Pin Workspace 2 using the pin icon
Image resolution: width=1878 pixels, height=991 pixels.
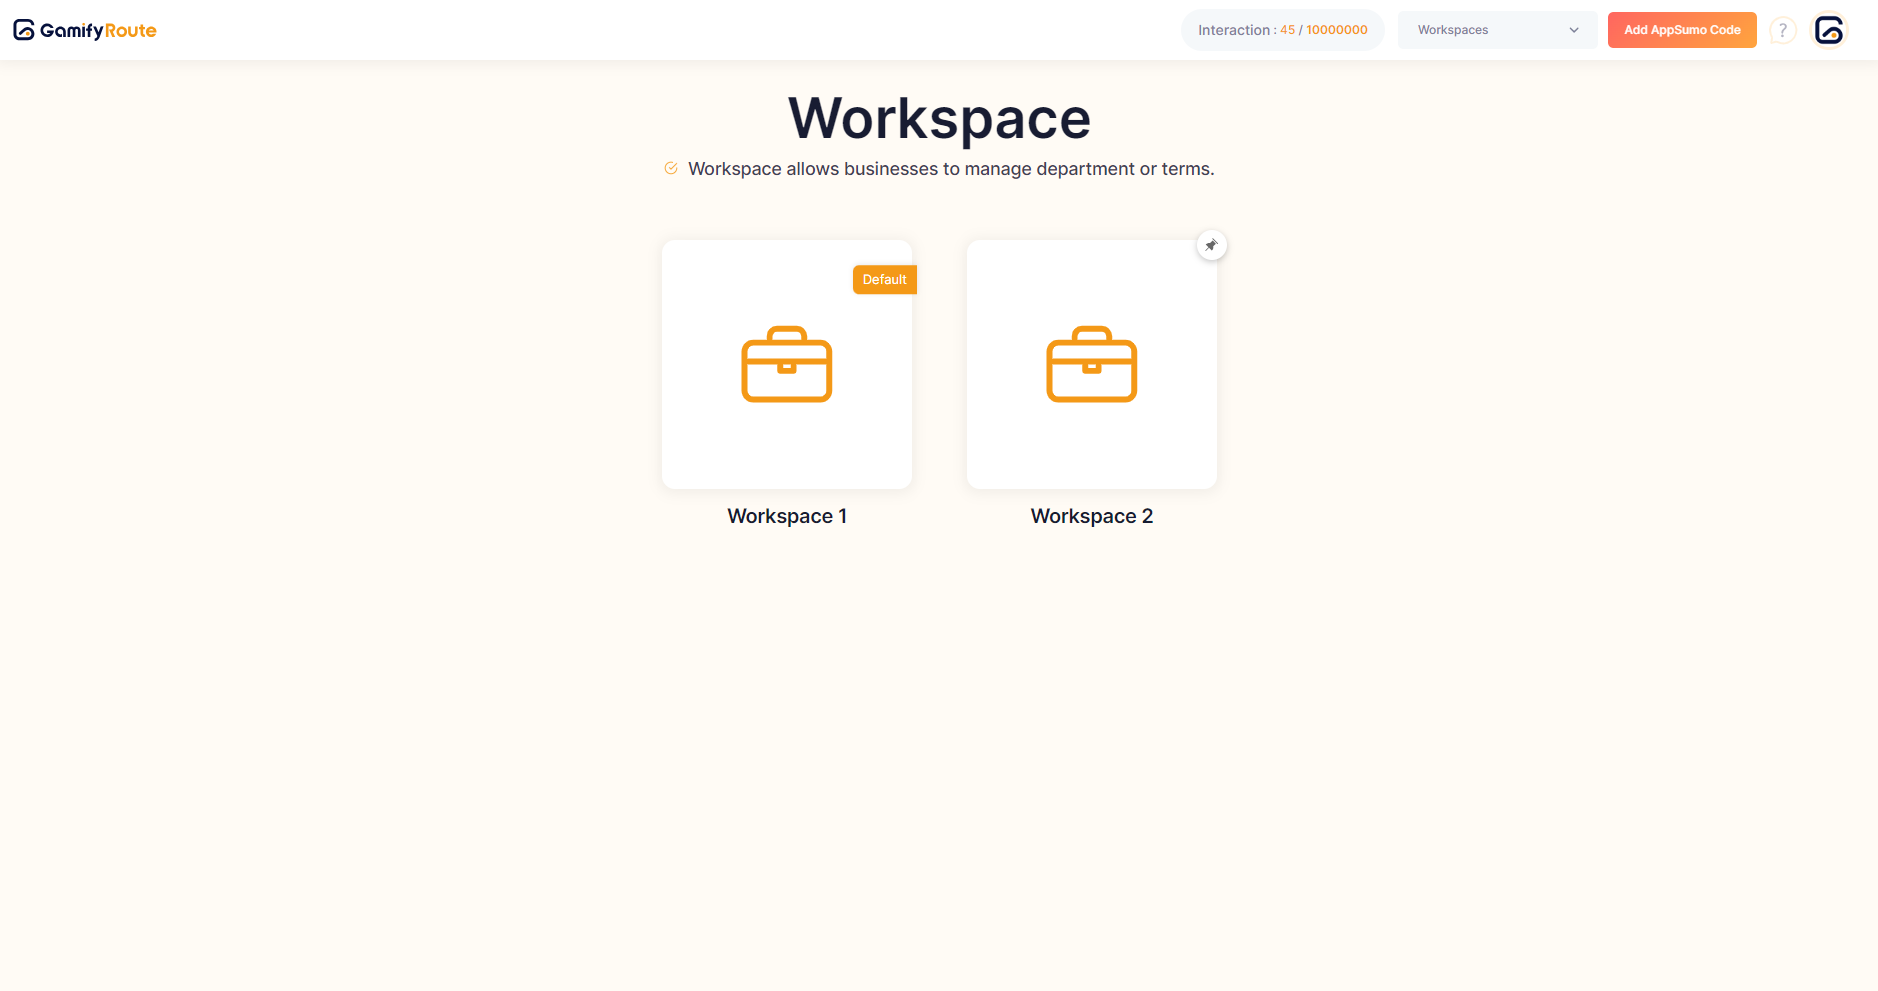tap(1211, 245)
